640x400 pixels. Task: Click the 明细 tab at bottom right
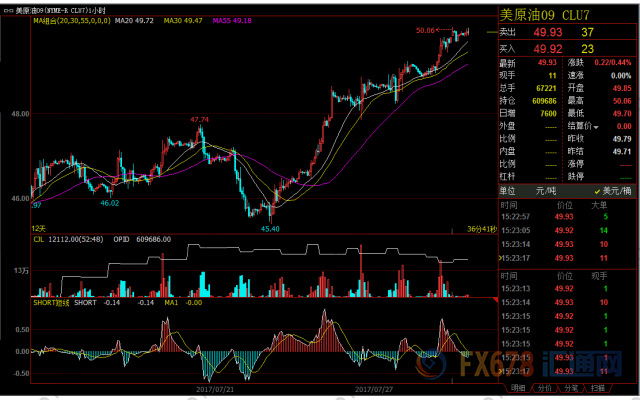[517, 387]
